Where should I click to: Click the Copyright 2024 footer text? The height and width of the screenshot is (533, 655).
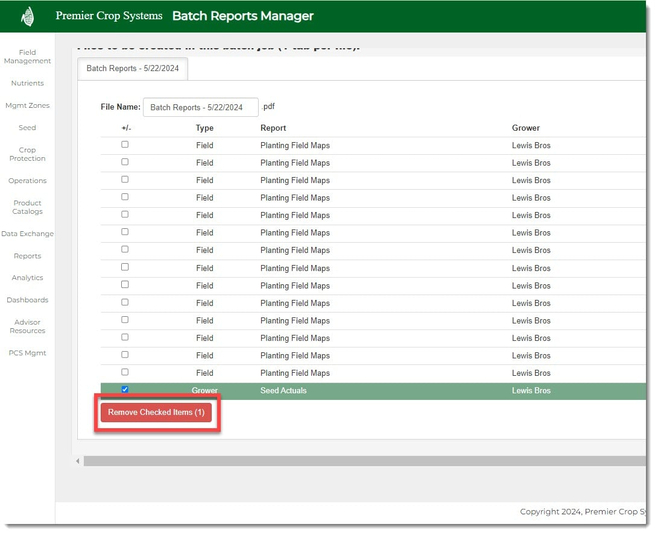(x=583, y=512)
